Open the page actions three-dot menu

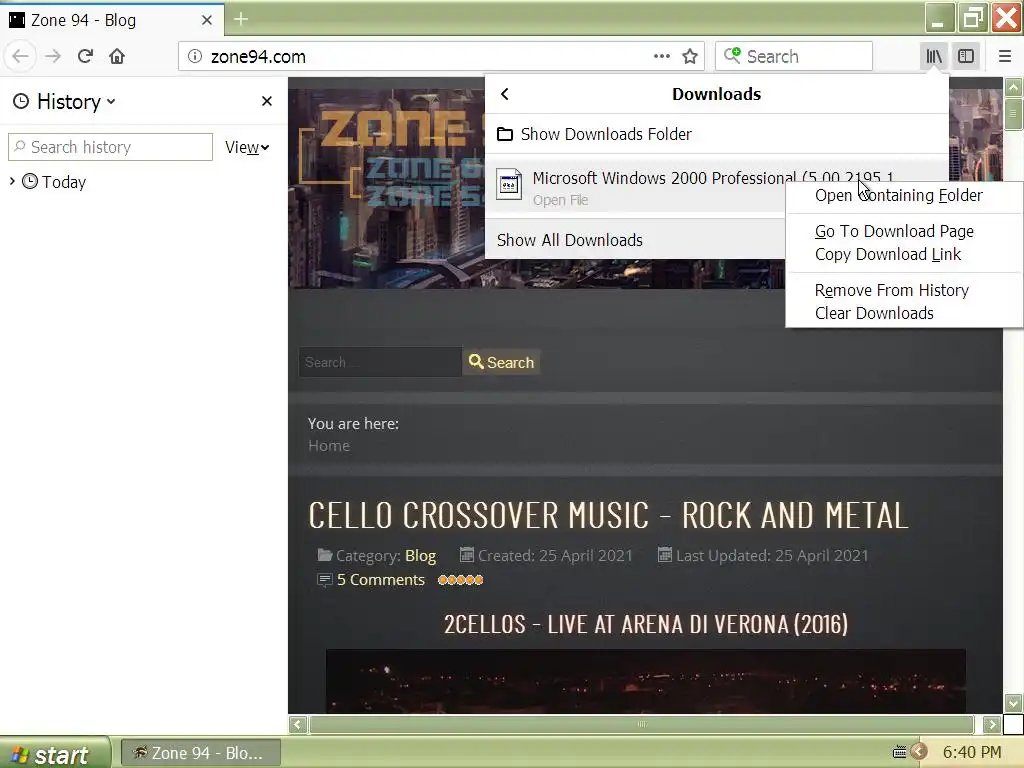(x=662, y=56)
